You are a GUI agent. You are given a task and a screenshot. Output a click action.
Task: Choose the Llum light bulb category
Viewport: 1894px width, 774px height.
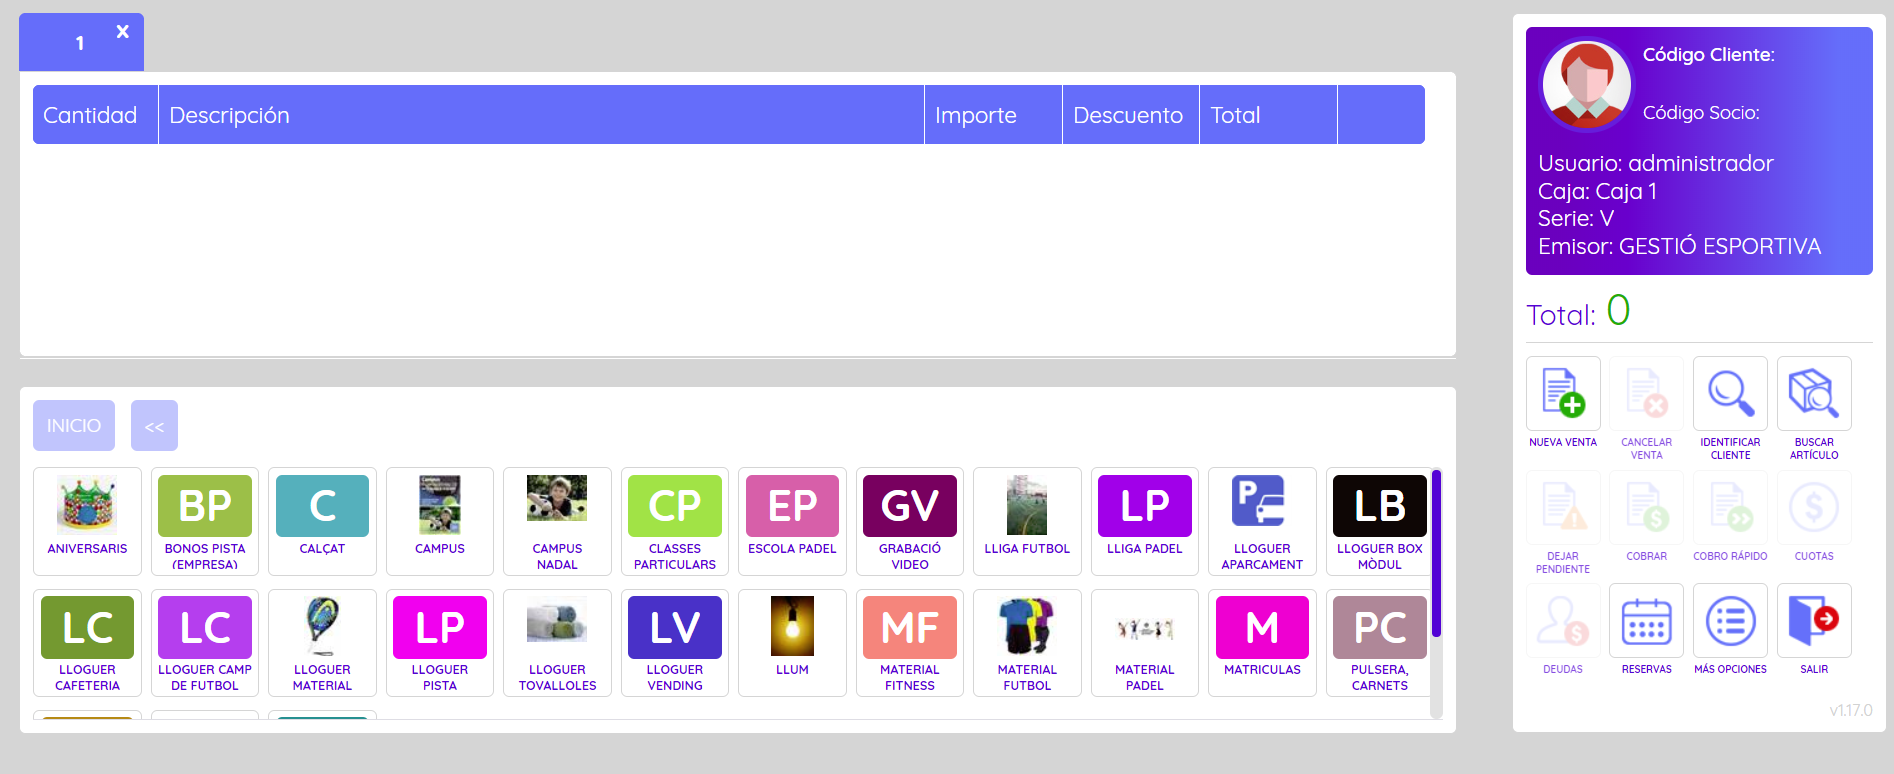(792, 643)
